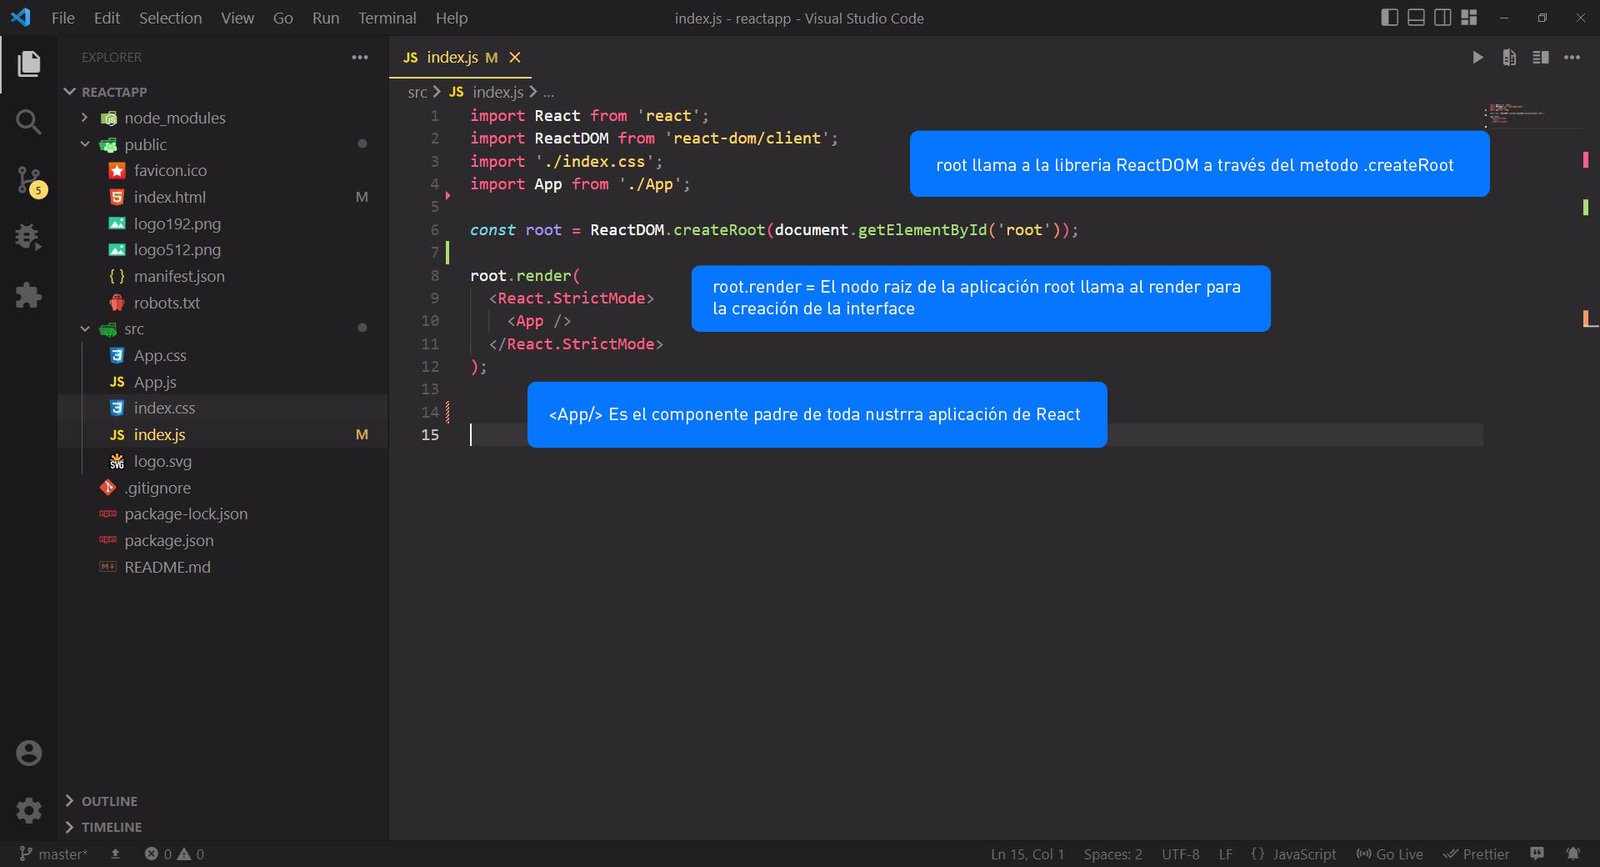1600x867 pixels.
Task: Toggle the Panel layout icon
Action: (1416, 18)
